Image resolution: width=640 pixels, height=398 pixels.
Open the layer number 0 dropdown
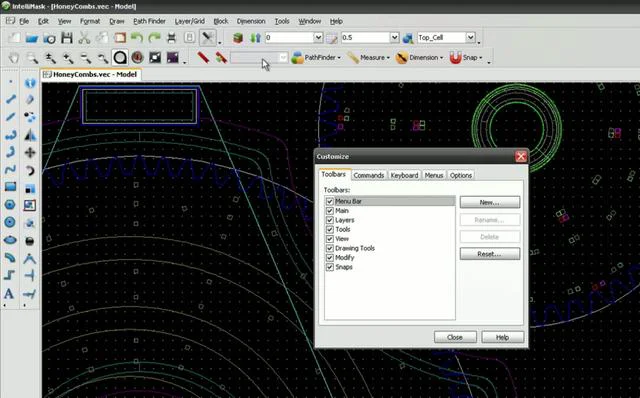pyautogui.click(x=318, y=38)
